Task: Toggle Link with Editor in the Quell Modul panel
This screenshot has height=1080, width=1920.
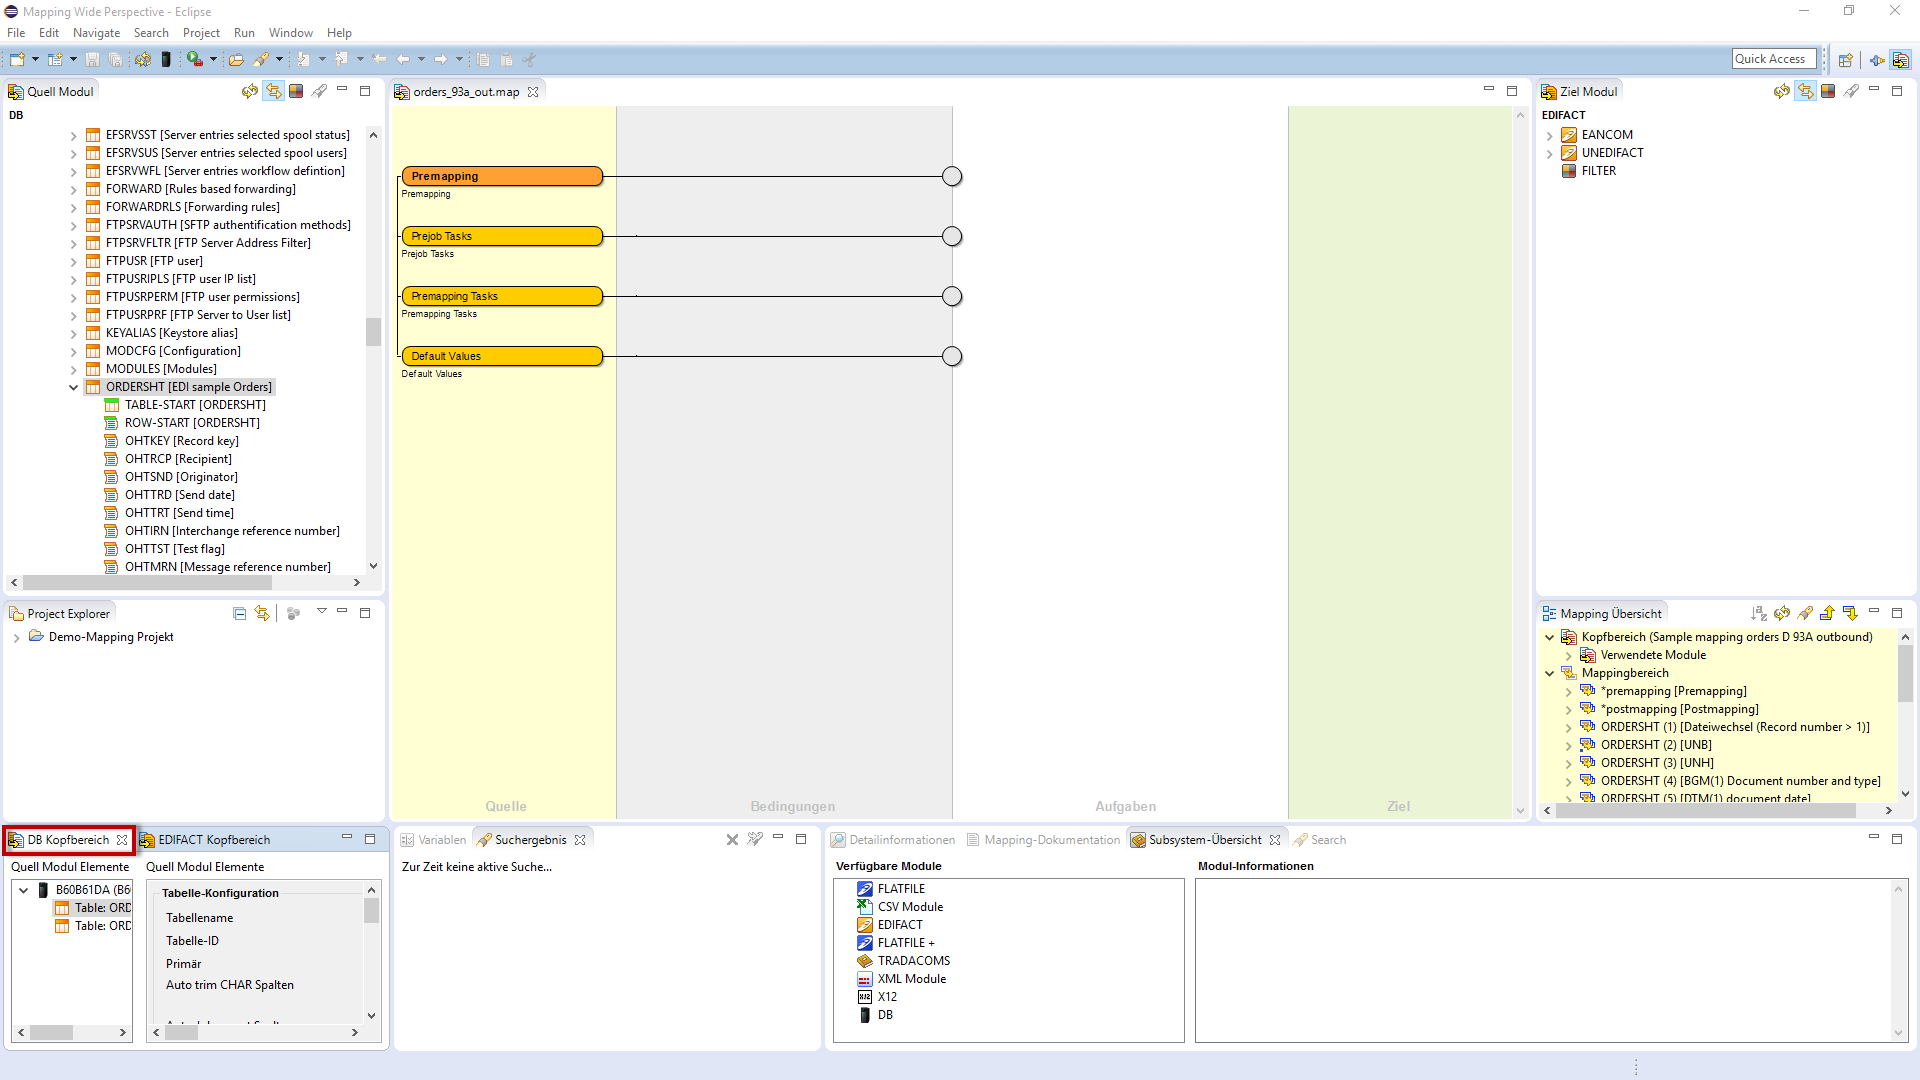Action: tap(273, 91)
